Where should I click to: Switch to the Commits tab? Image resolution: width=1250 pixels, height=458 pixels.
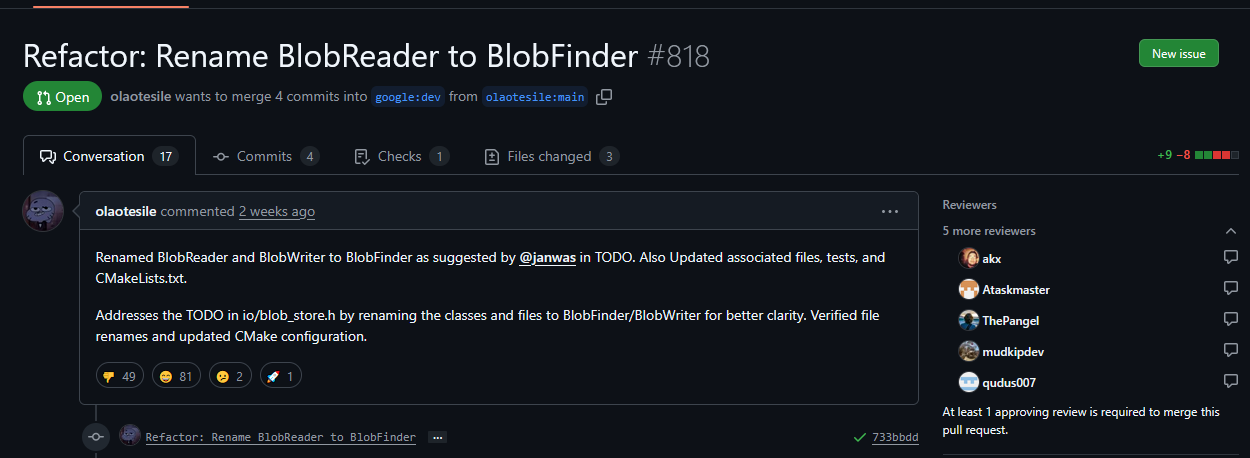[x=265, y=156]
